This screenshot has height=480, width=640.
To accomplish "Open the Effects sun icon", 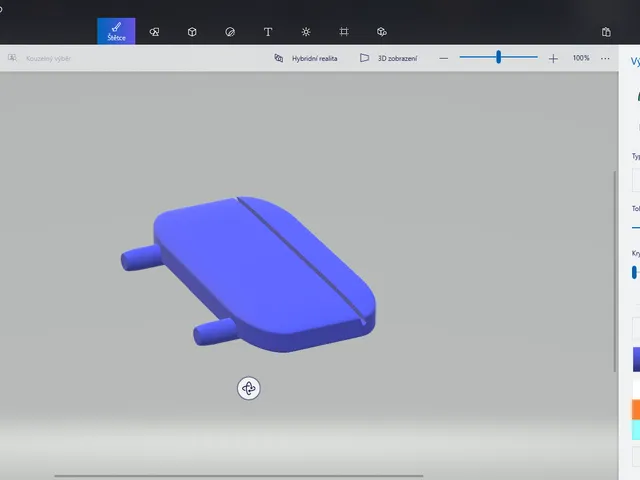I will click(306, 32).
